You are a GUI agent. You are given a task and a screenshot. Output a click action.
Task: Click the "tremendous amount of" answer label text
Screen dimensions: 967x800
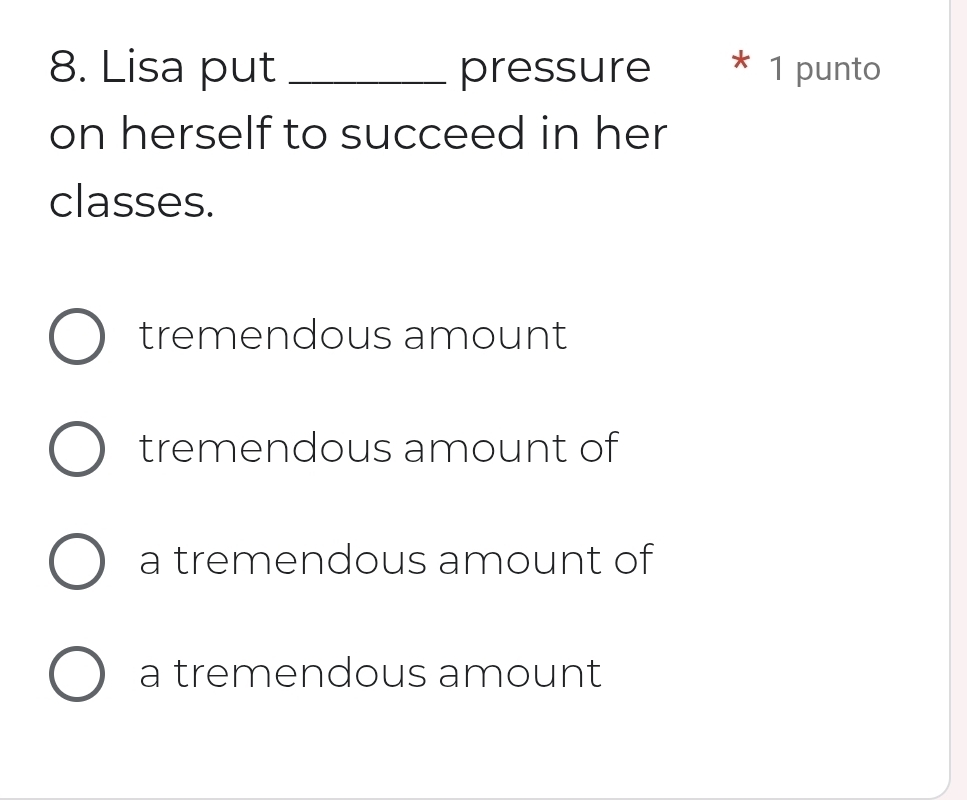click(x=379, y=448)
